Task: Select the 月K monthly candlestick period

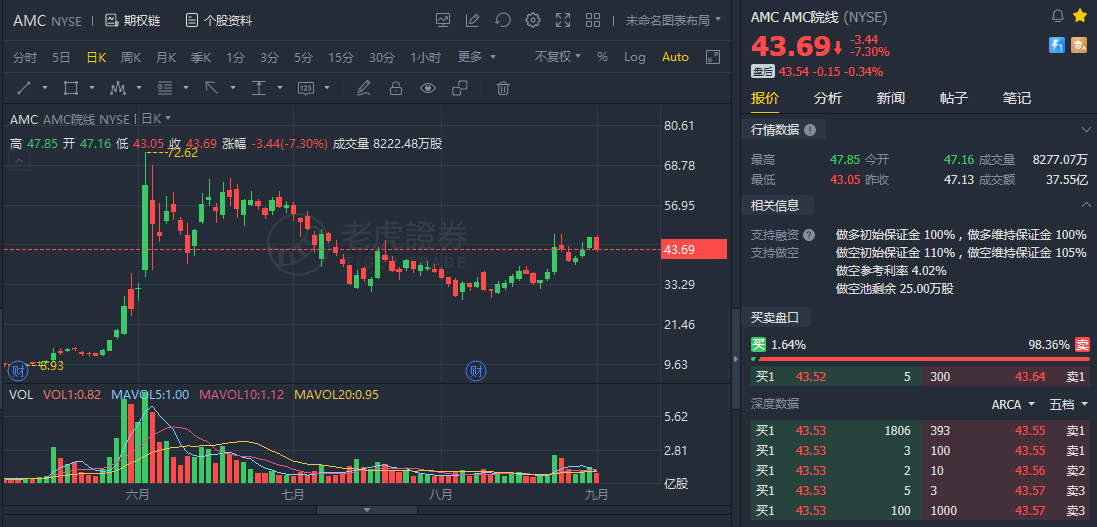Action: [166, 57]
